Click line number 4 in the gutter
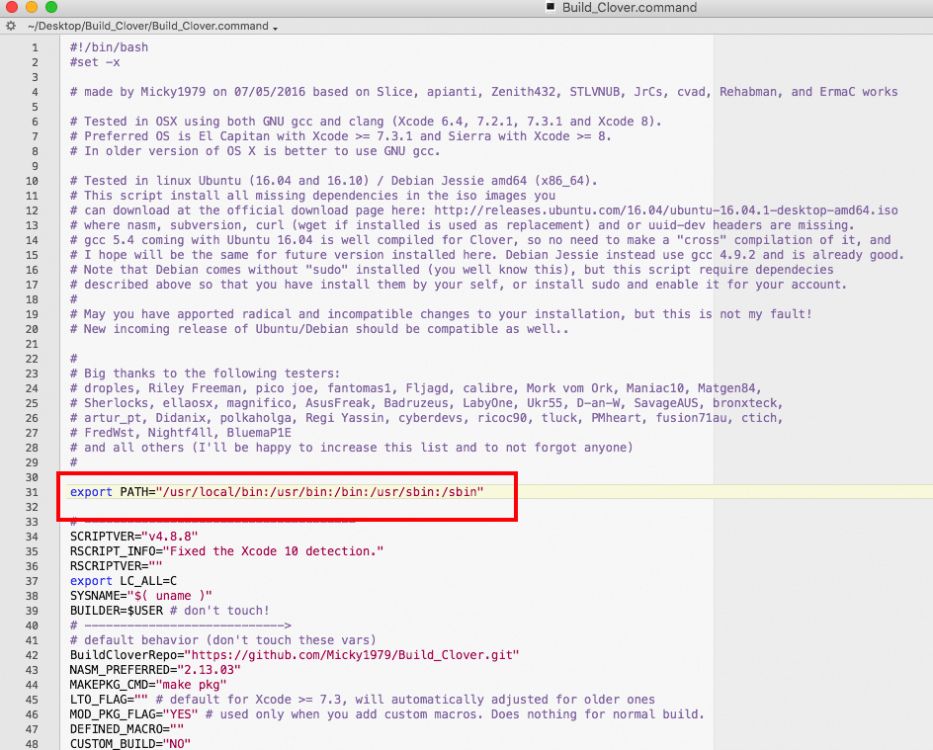933x750 pixels. point(35,92)
